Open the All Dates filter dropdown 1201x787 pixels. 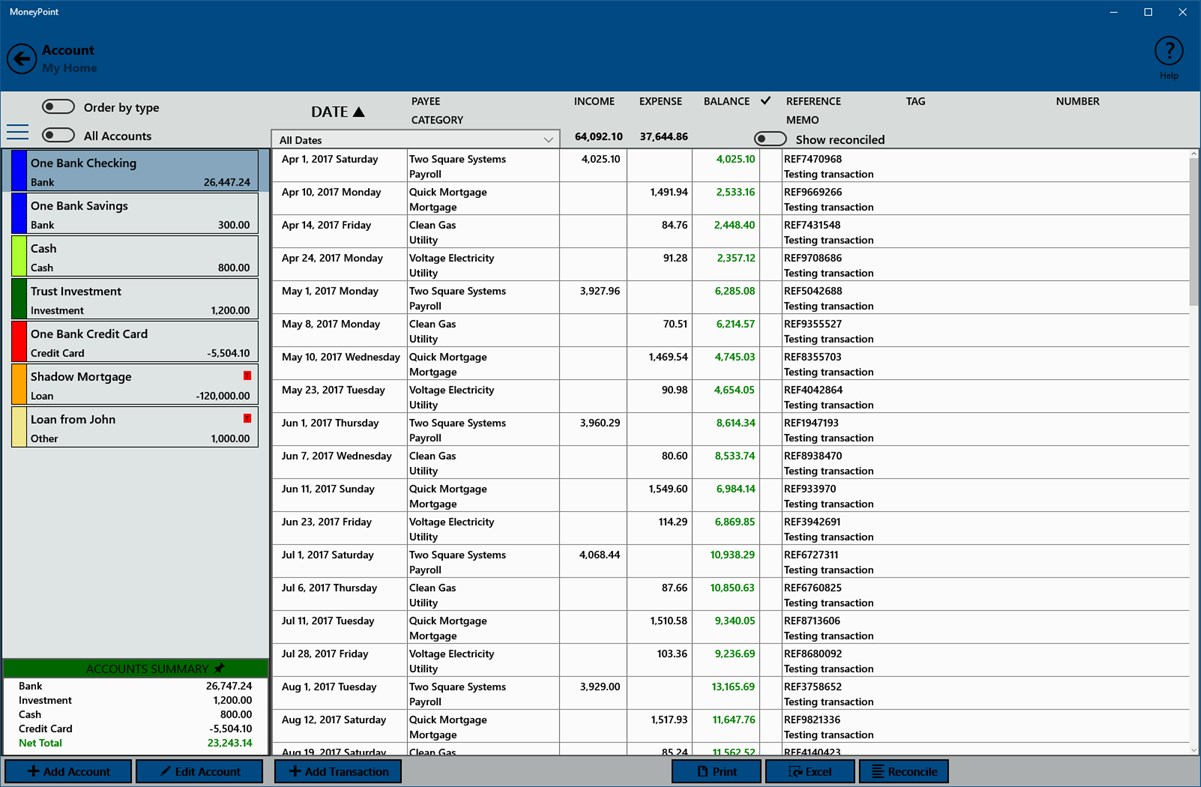pyautogui.click(x=414, y=137)
